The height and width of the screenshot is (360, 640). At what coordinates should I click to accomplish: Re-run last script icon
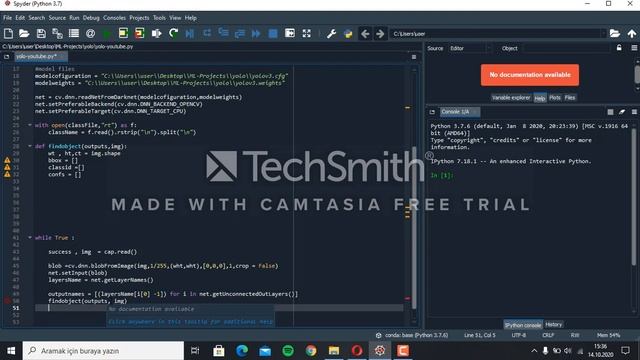tap(173, 33)
